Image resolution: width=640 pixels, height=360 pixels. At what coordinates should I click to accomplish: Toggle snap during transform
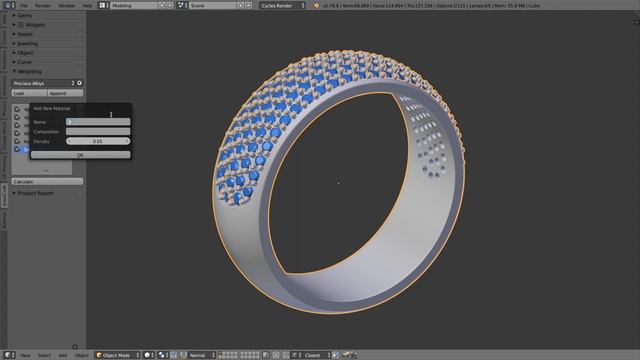coord(286,355)
